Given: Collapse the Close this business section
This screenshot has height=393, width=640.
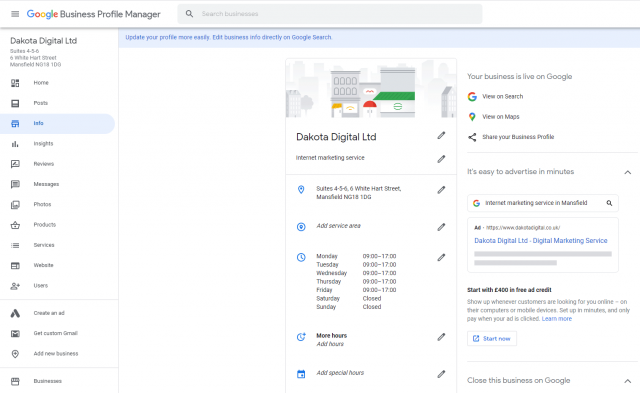Looking at the screenshot, I should coord(627,381).
